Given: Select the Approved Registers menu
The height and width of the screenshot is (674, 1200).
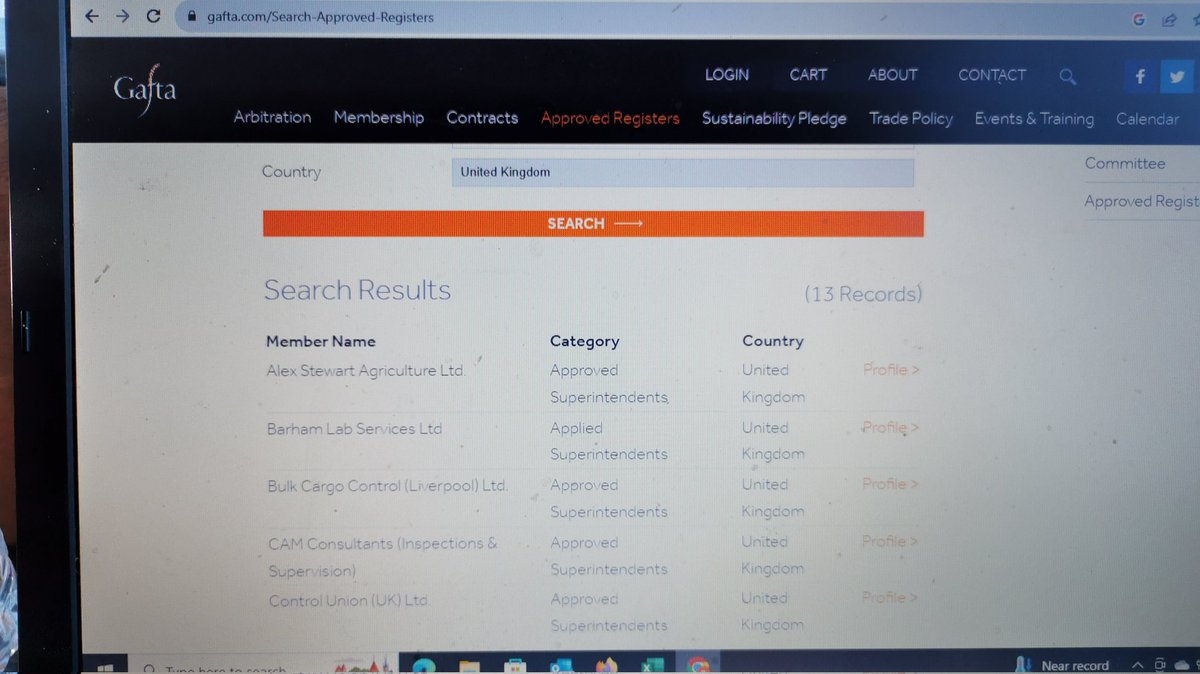Looking at the screenshot, I should coord(610,118).
